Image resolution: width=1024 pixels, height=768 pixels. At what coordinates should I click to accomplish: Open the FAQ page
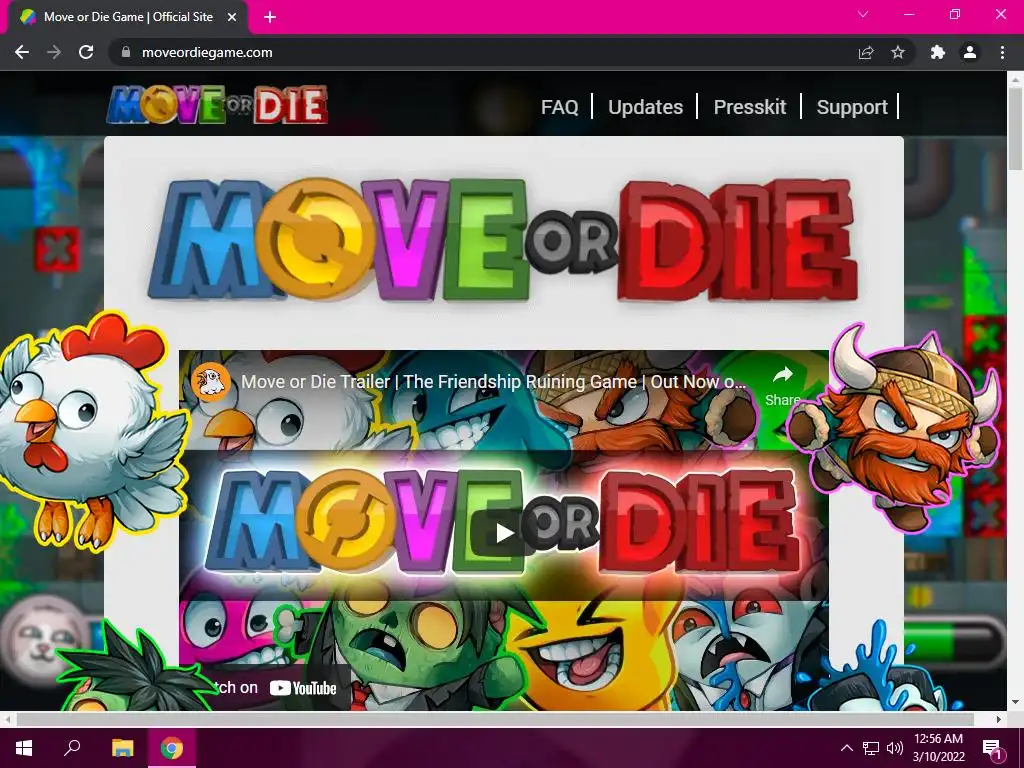click(560, 106)
